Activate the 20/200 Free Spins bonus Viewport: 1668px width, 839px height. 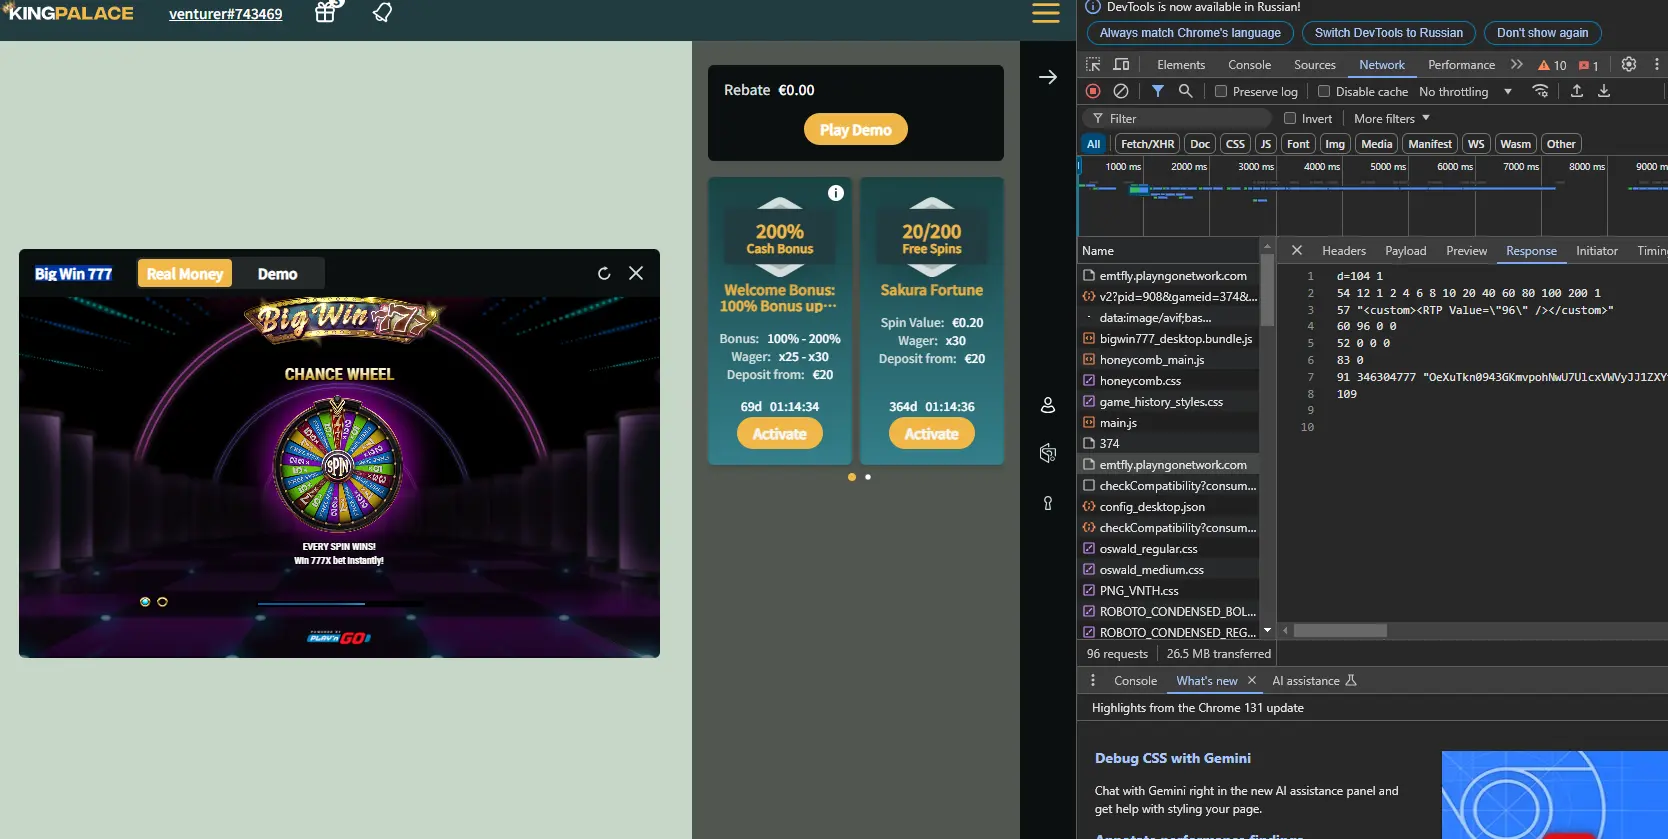[x=932, y=433]
